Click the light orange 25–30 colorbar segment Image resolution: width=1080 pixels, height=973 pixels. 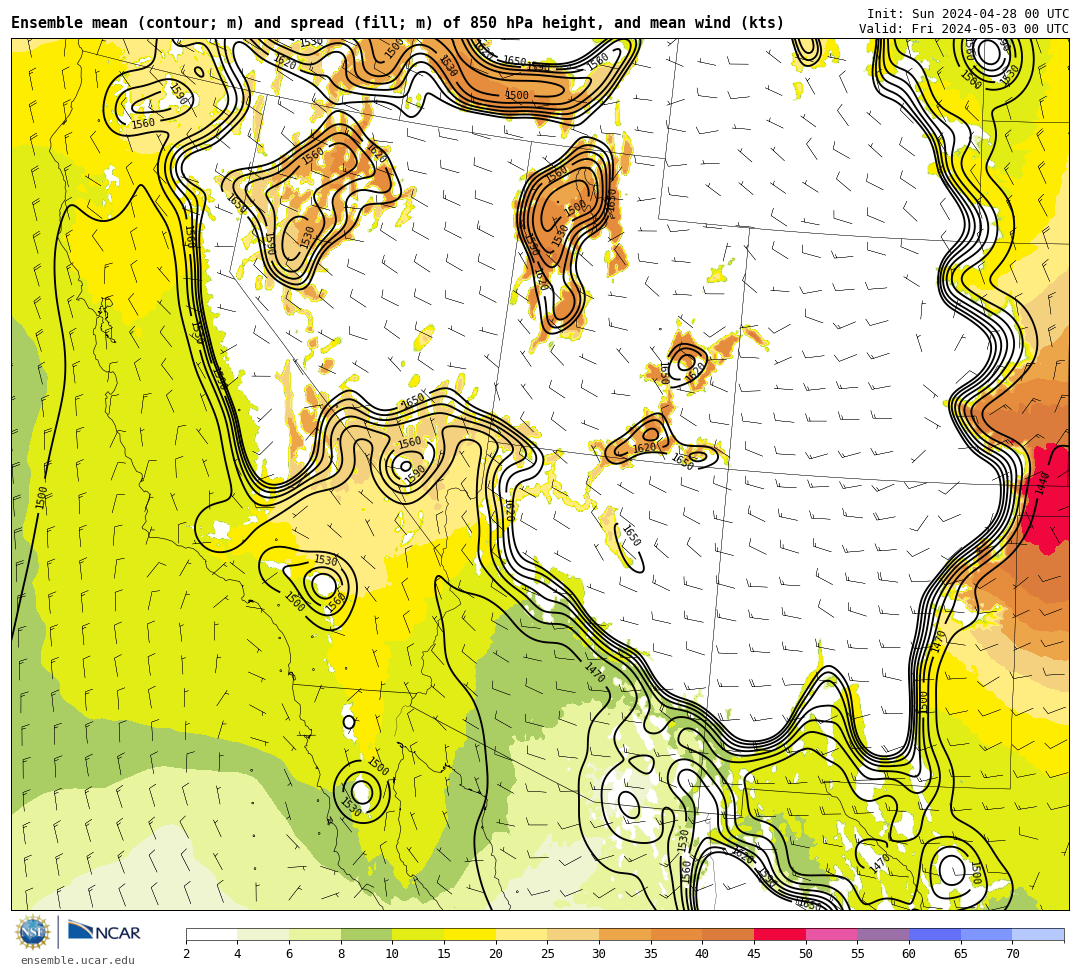[573, 934]
